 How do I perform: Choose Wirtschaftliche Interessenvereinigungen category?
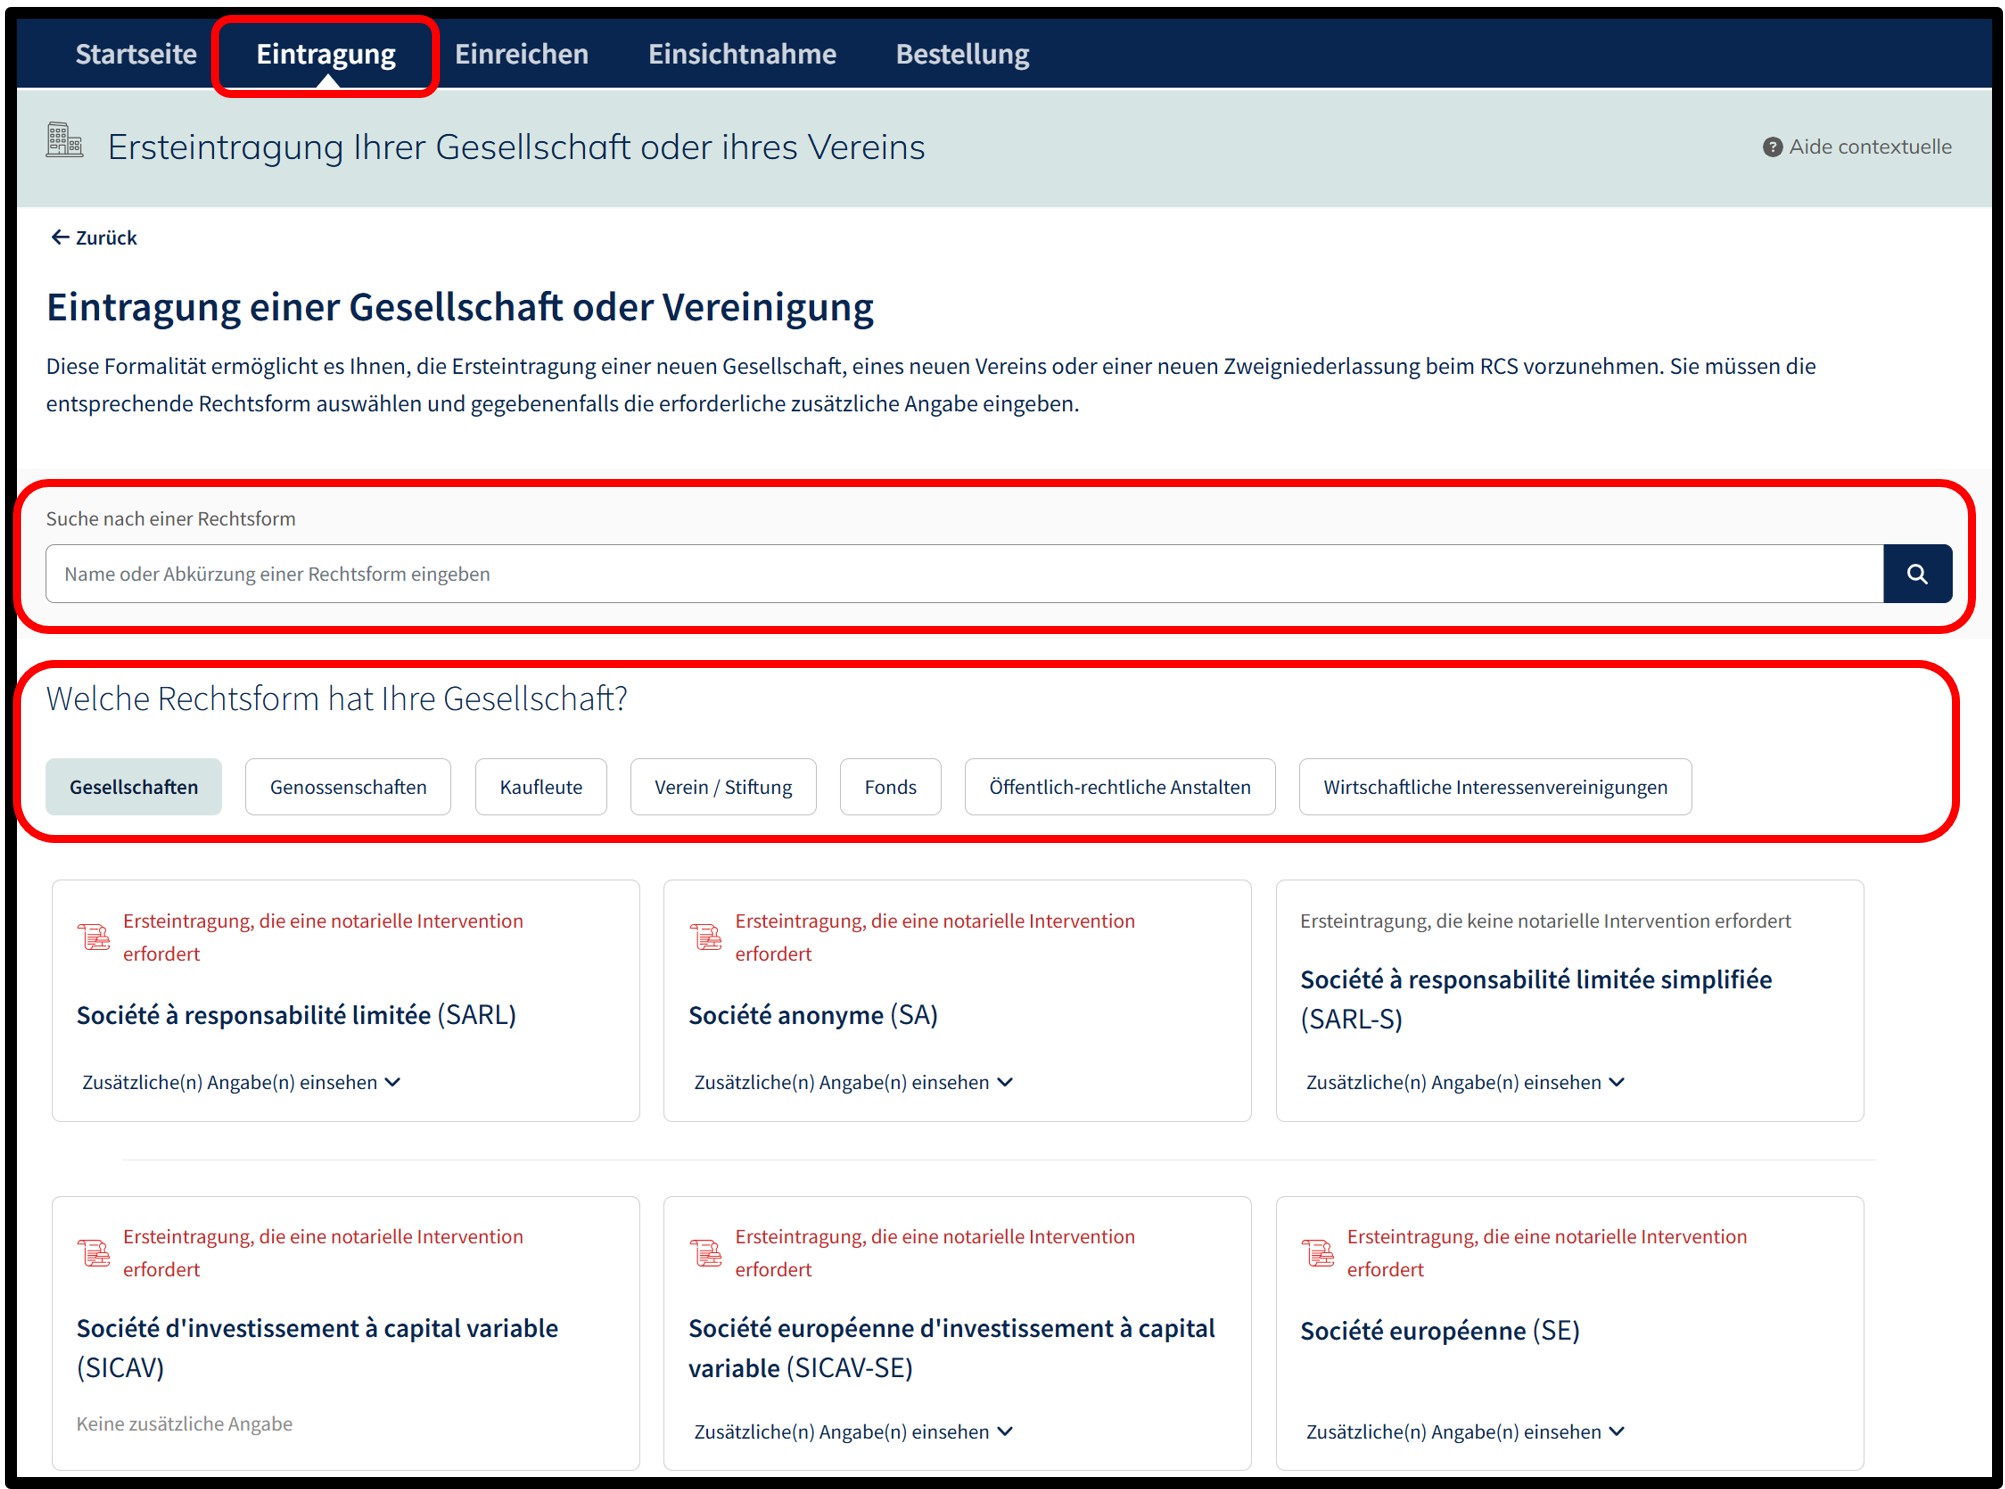pyautogui.click(x=1495, y=787)
